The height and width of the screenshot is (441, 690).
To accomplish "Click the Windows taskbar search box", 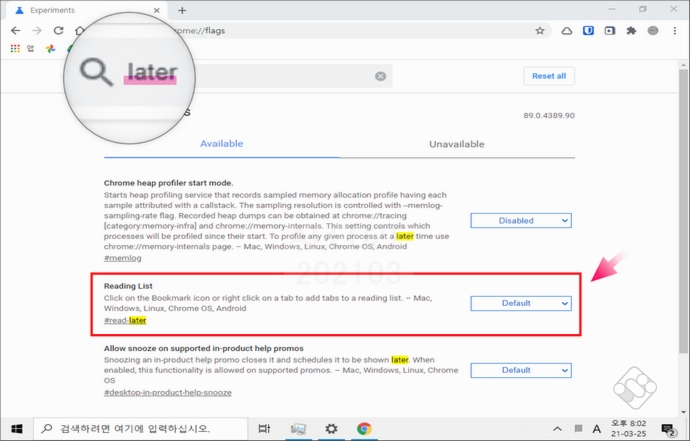I will coord(141,428).
